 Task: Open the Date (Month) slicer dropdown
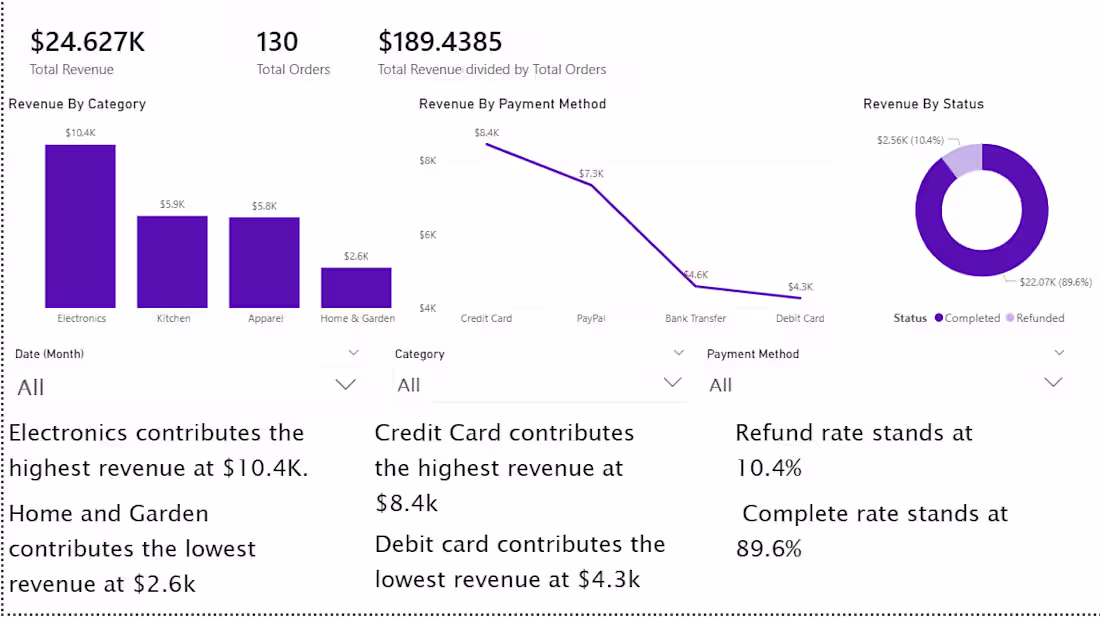(x=345, y=383)
